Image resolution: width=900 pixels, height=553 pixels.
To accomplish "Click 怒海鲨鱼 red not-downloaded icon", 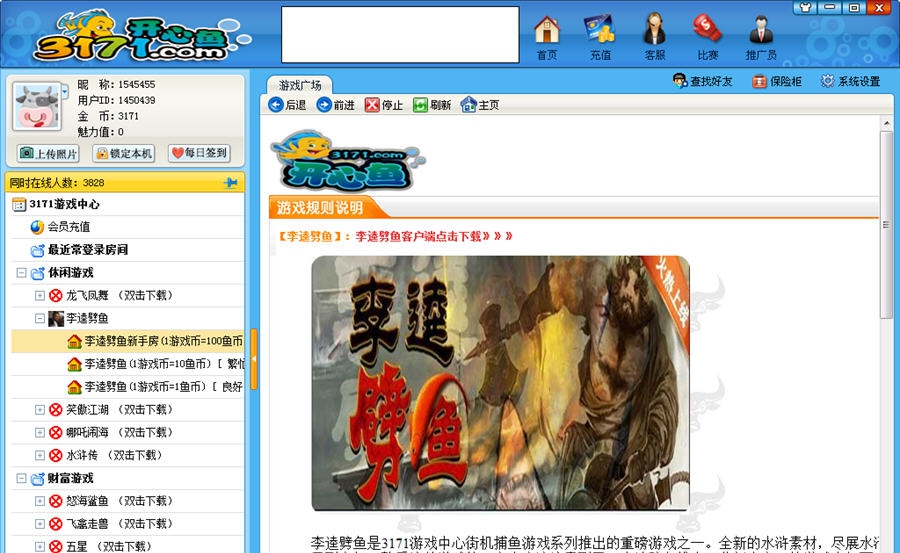I will pos(56,501).
